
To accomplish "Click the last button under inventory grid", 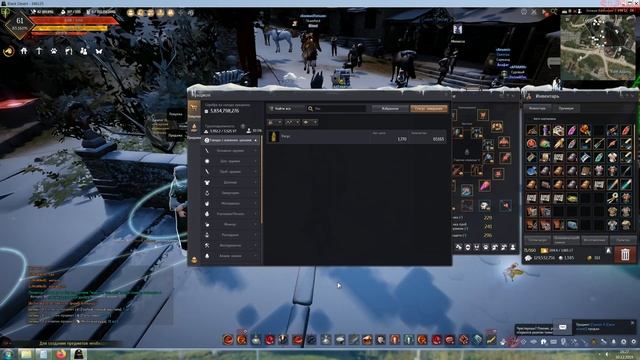I will coord(623,240).
